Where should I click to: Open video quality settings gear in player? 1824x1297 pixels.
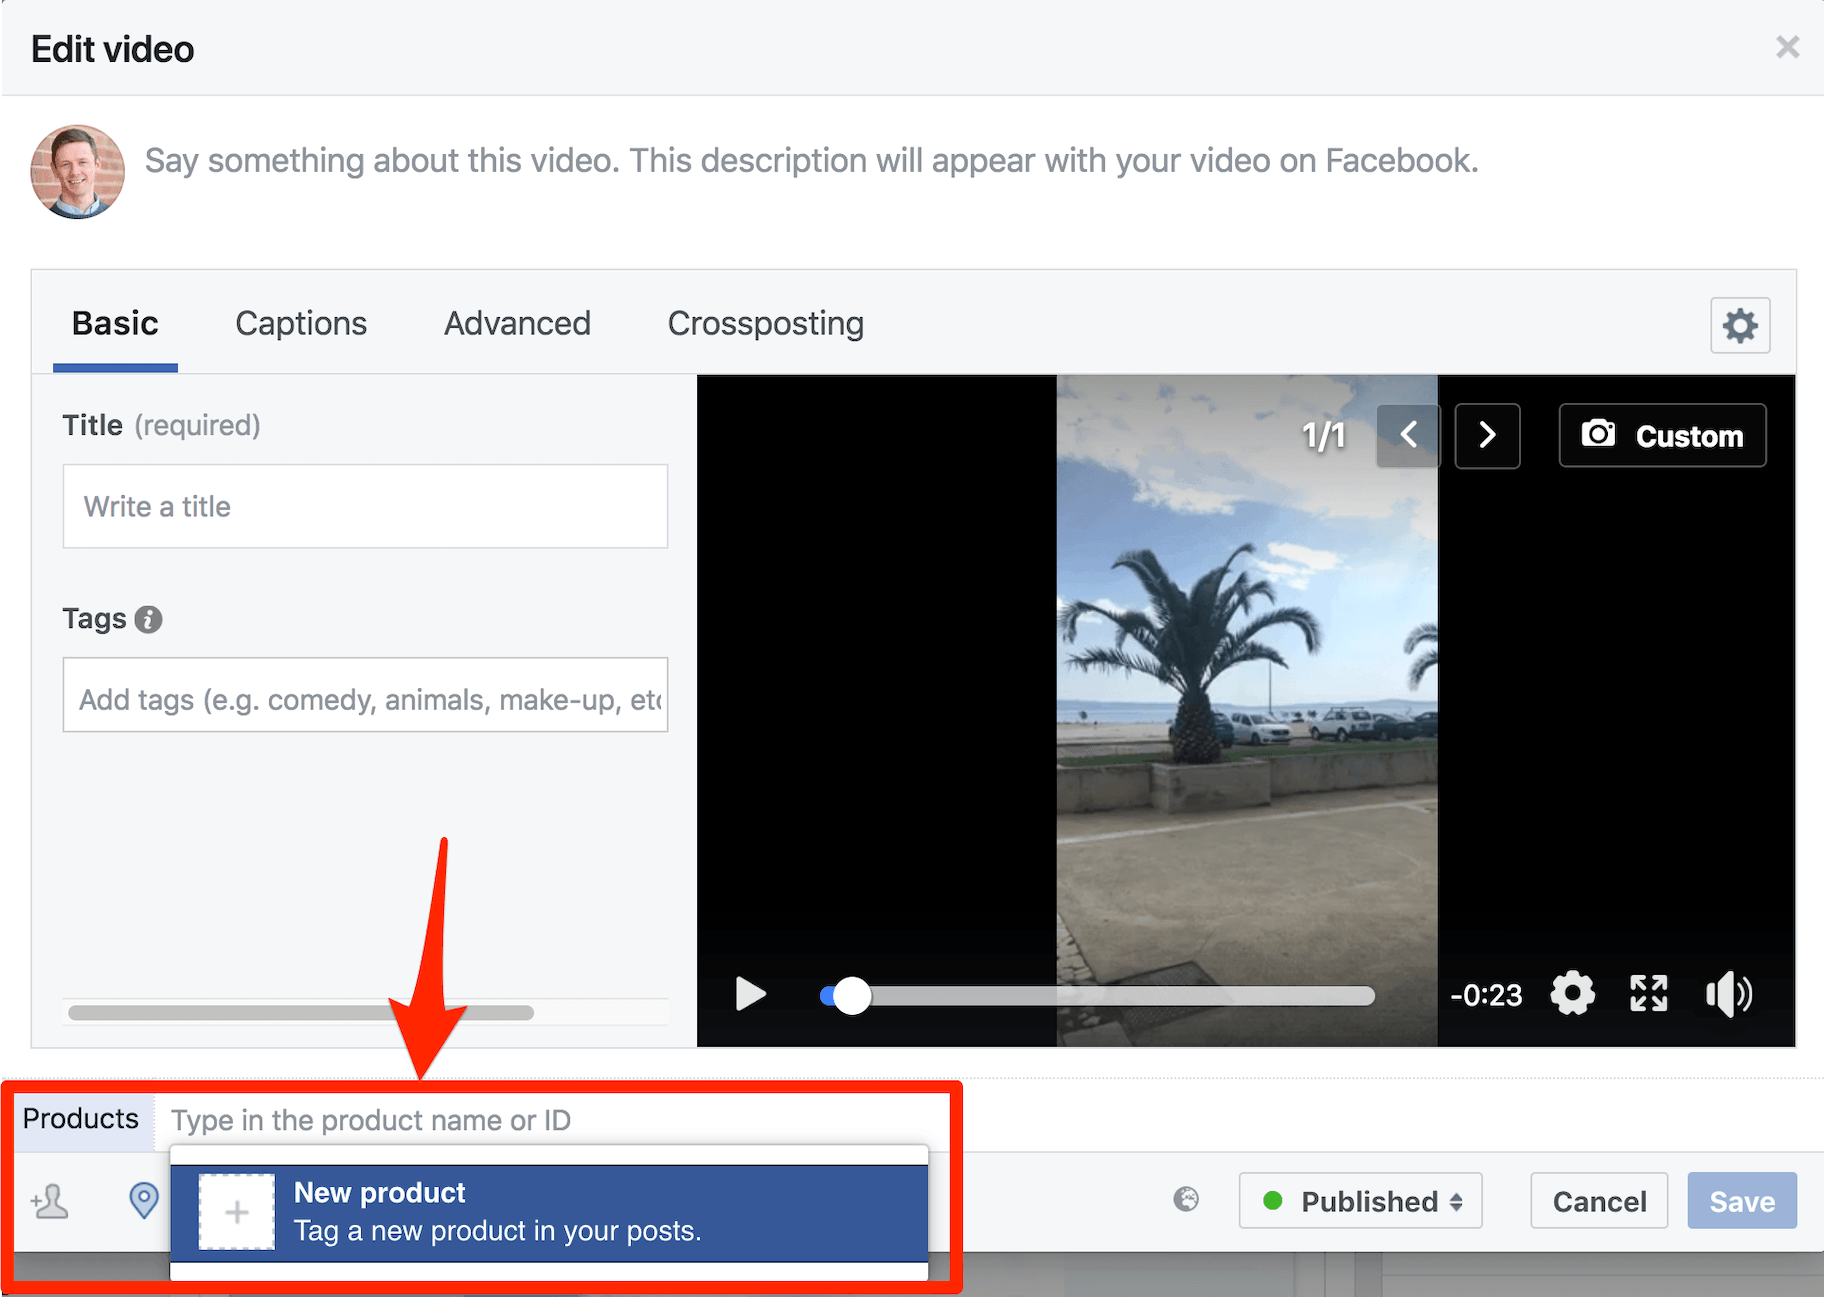coord(1572,993)
